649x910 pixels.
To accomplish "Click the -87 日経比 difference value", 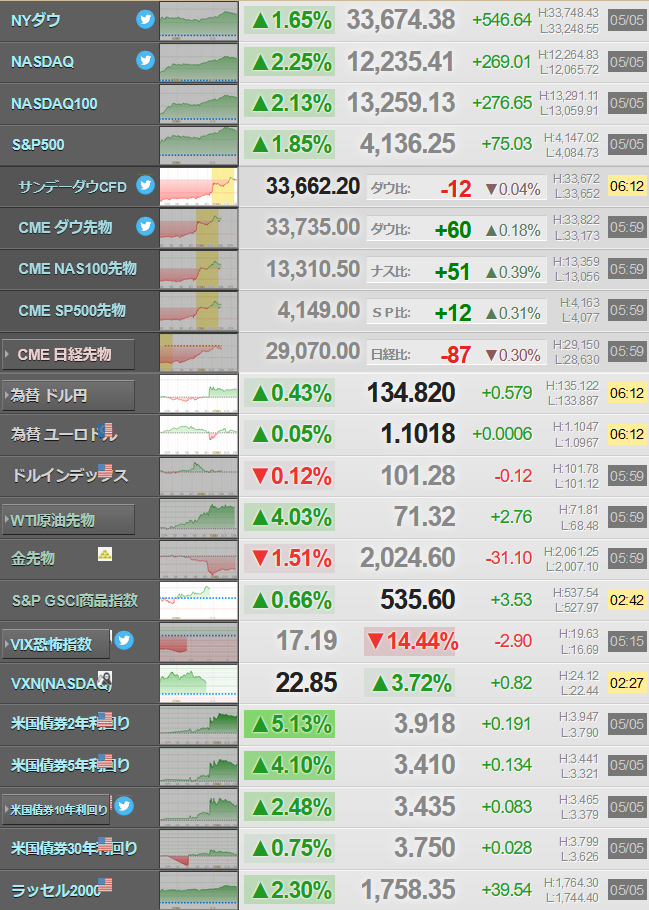I will (x=456, y=355).
